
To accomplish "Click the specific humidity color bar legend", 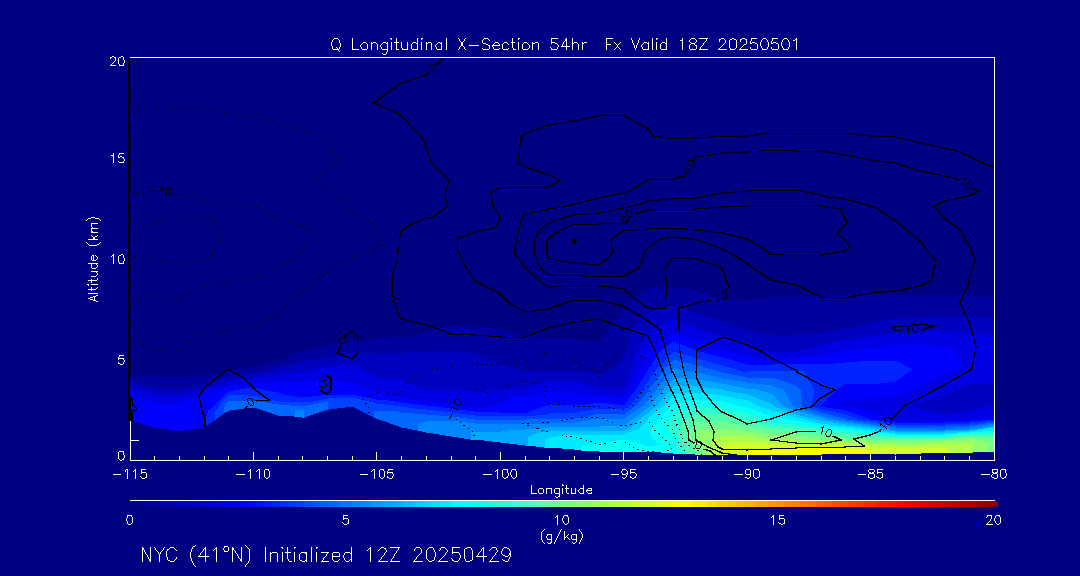I will coord(563,504).
